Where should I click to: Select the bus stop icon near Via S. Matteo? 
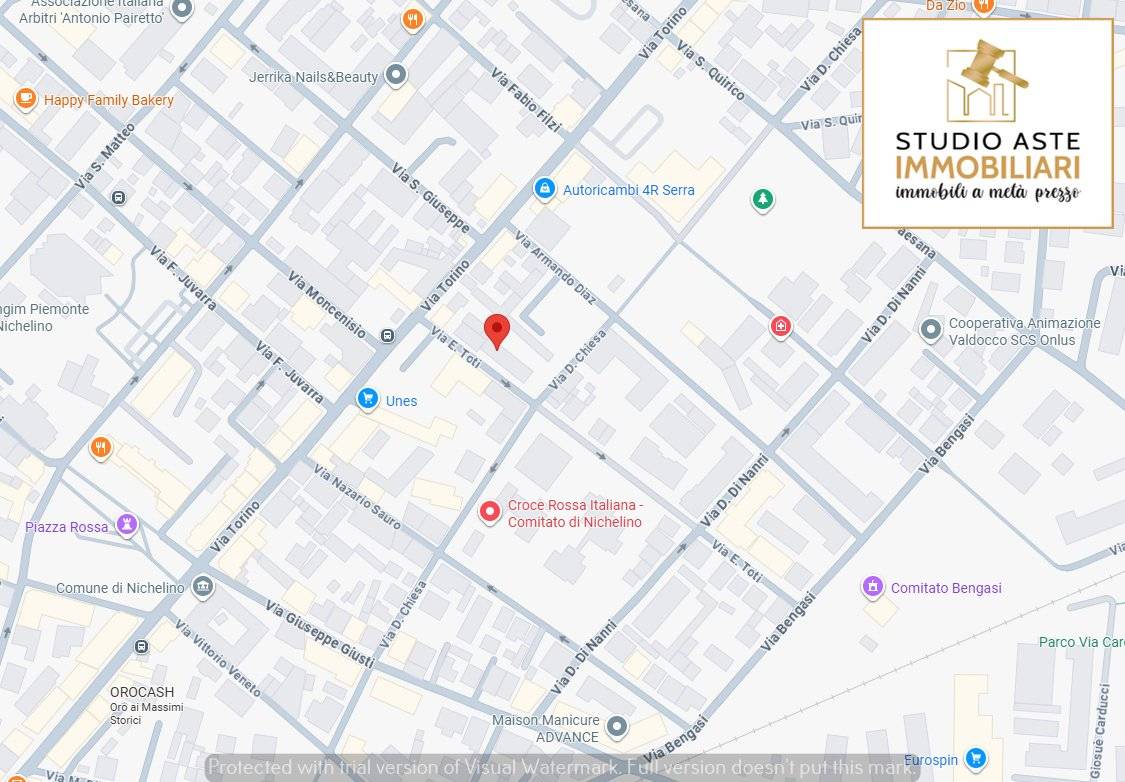[119, 197]
